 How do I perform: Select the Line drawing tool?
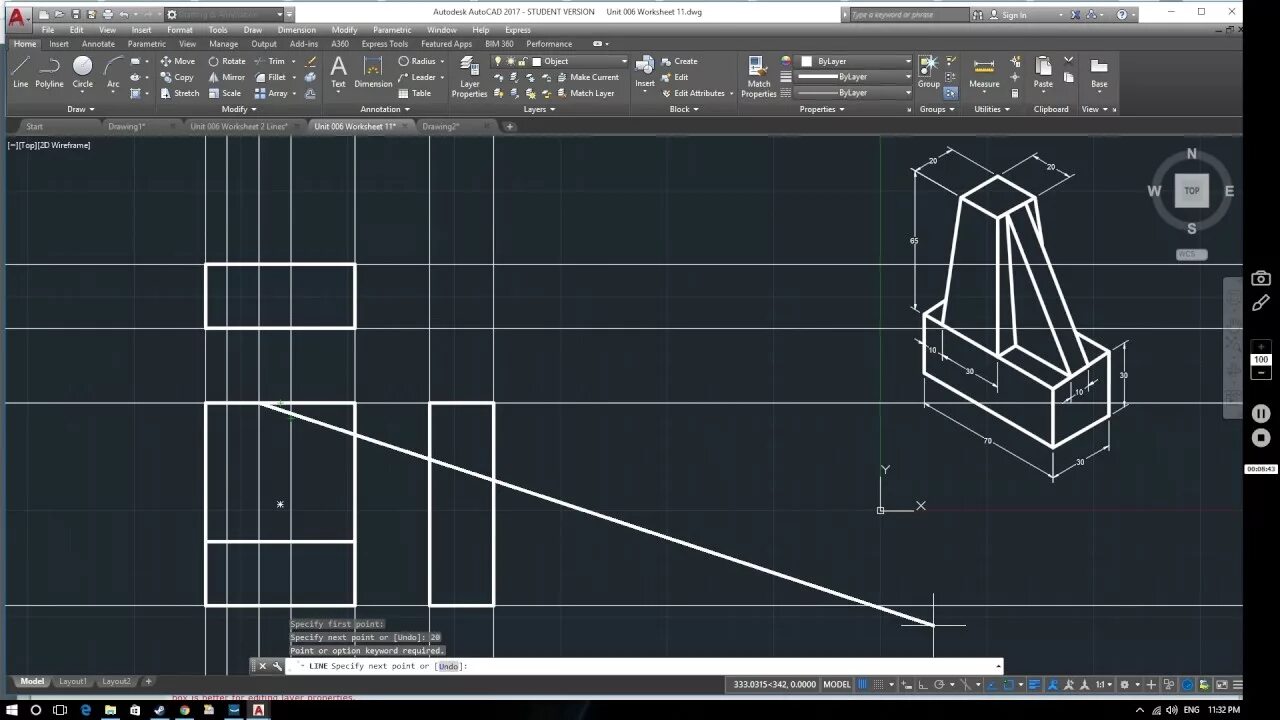[21, 72]
